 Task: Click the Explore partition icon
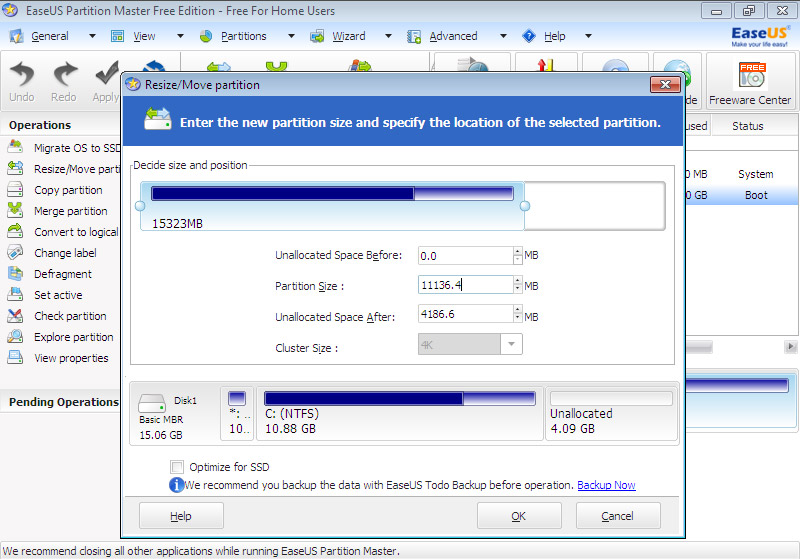tap(15, 337)
